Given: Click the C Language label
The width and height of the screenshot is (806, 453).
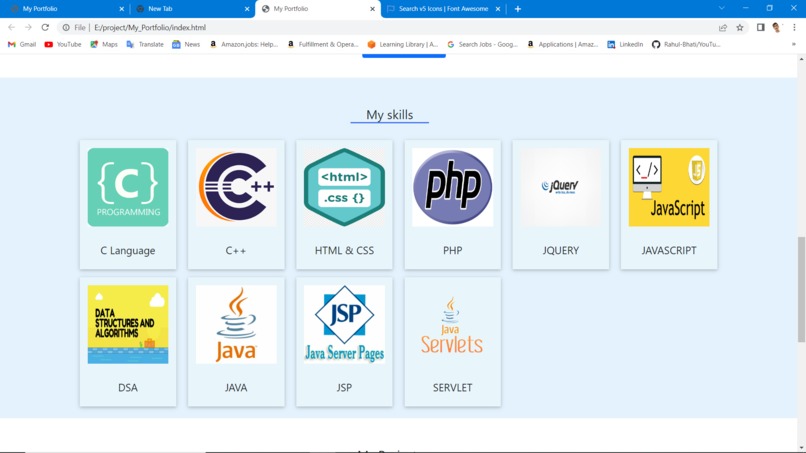Looking at the screenshot, I should (127, 250).
